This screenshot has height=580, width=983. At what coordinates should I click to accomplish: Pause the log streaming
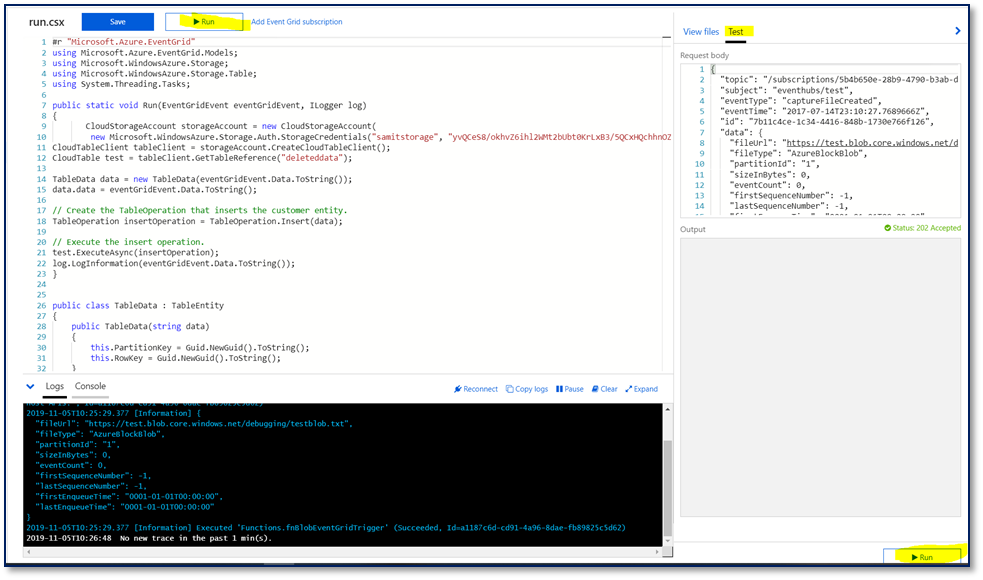[x=570, y=389]
